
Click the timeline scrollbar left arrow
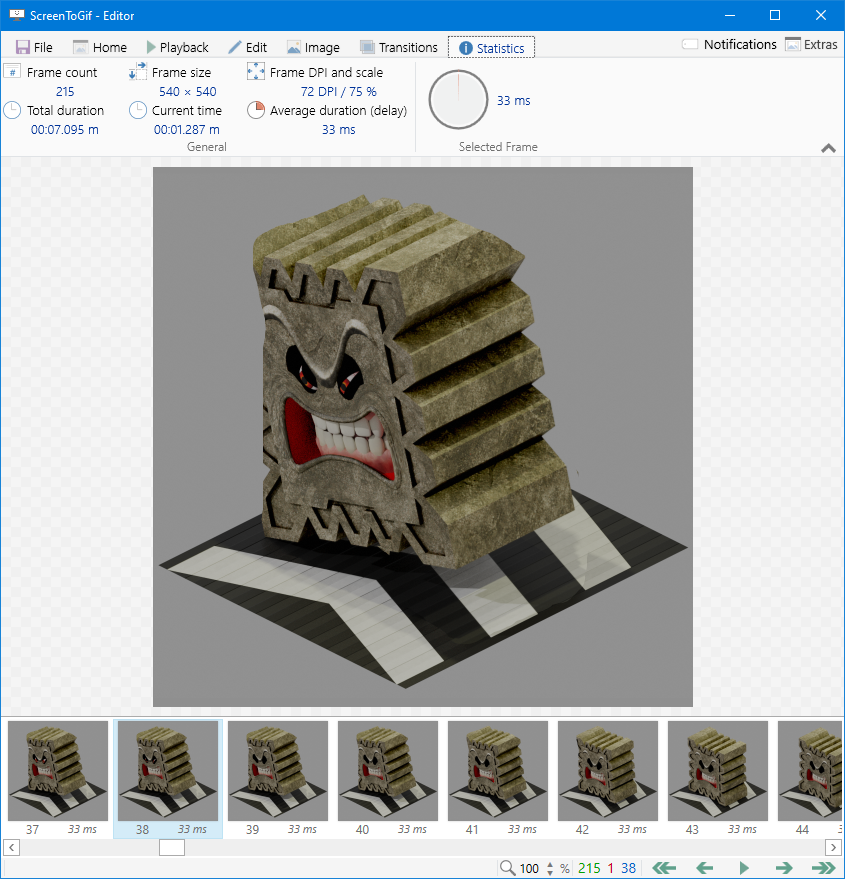click(11, 847)
